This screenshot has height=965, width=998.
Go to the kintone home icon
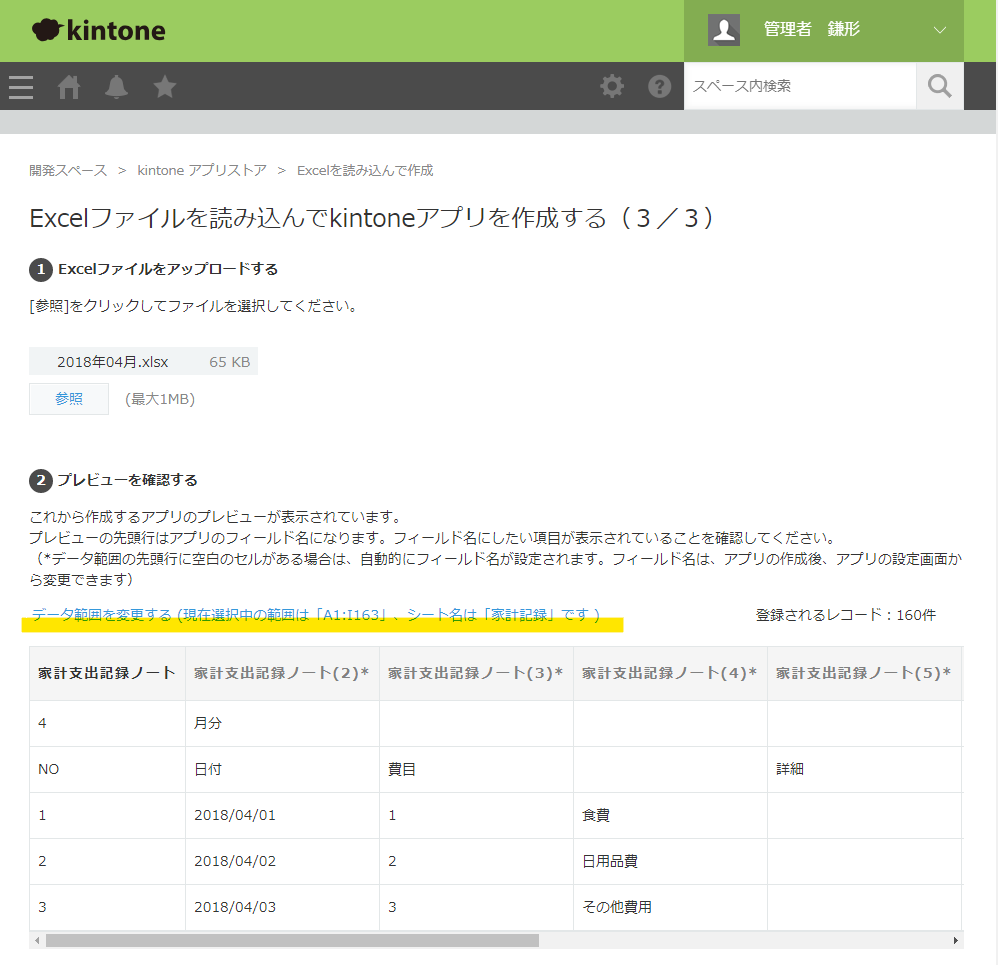pyautogui.click(x=69, y=87)
